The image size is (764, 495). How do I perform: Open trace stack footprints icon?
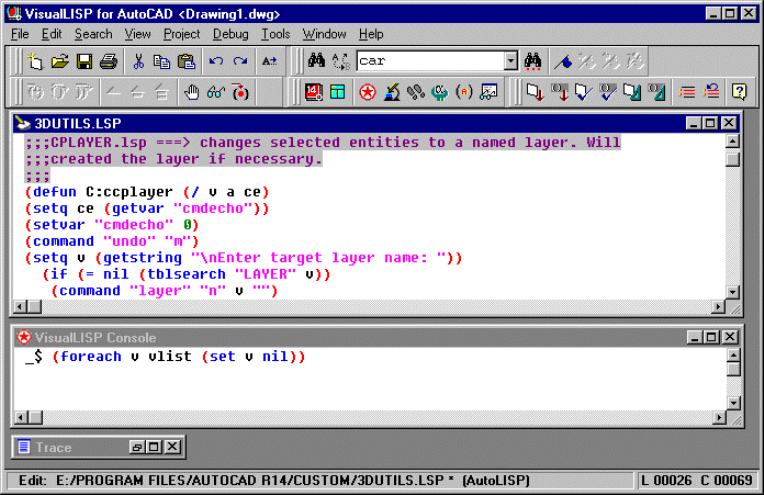(416, 92)
